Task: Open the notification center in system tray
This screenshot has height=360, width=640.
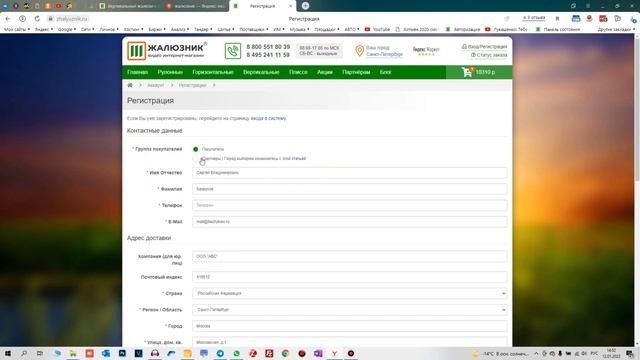Action: [x=630, y=353]
